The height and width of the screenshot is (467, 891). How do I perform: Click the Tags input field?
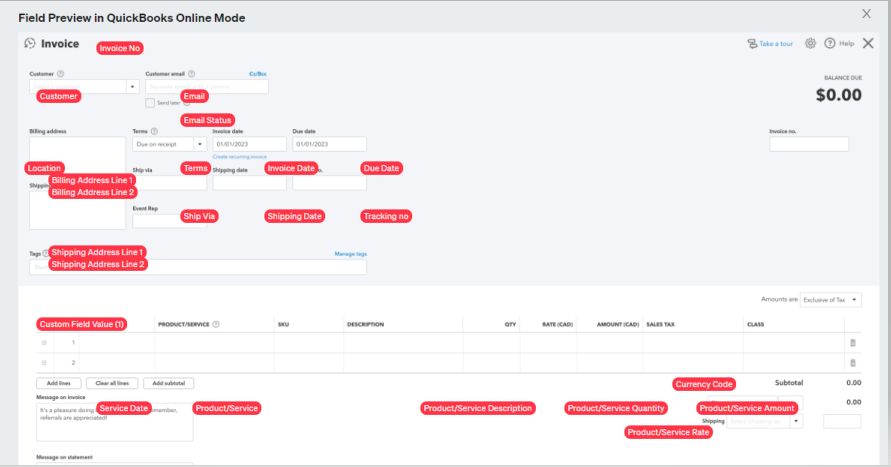click(198, 267)
